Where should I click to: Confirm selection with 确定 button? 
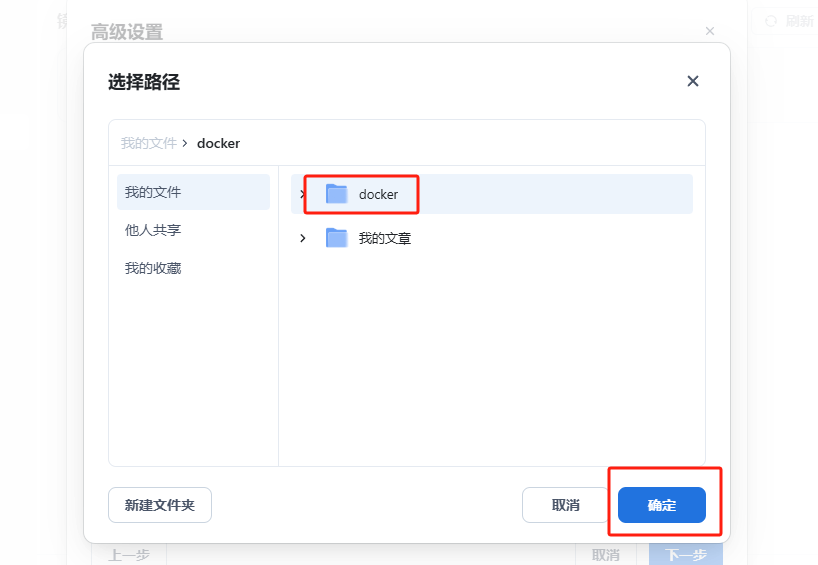point(661,505)
